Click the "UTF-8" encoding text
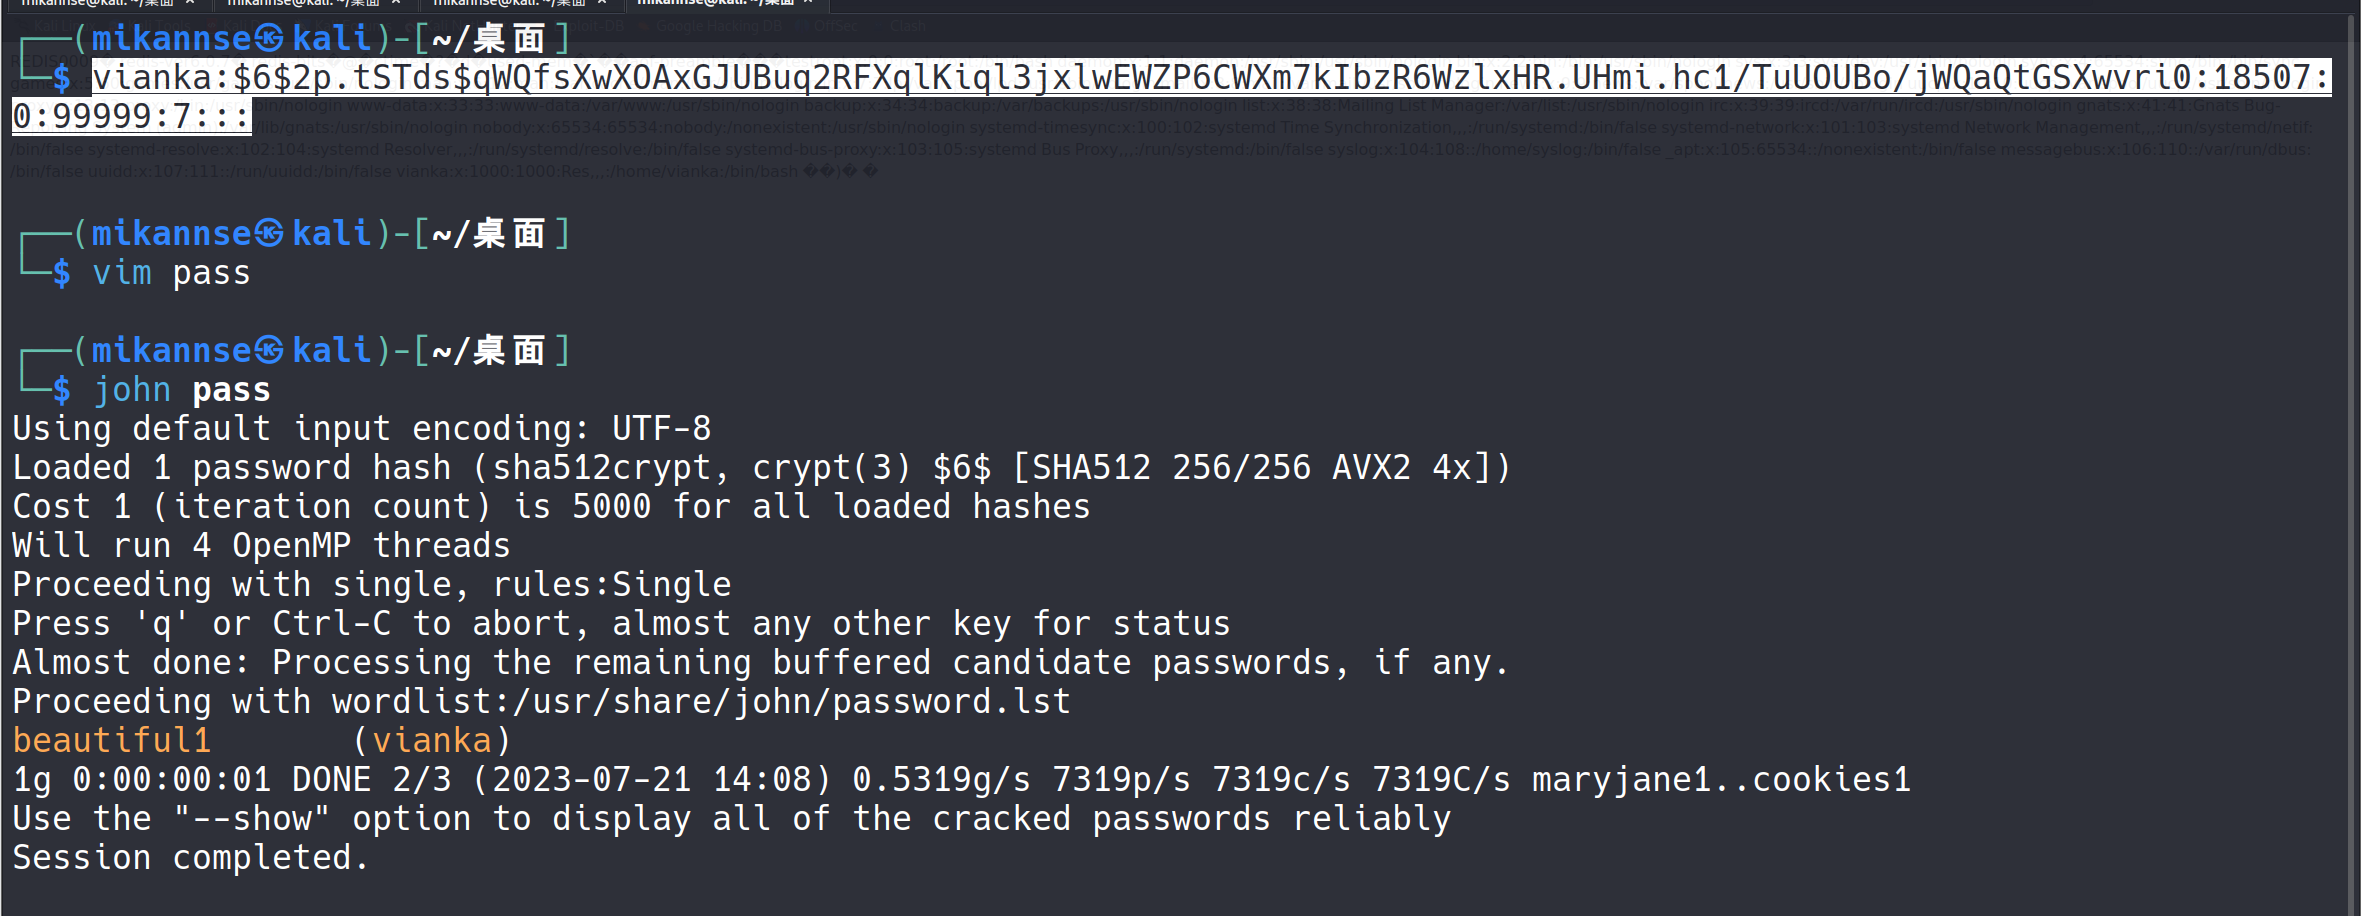The height and width of the screenshot is (916, 2361). (661, 429)
